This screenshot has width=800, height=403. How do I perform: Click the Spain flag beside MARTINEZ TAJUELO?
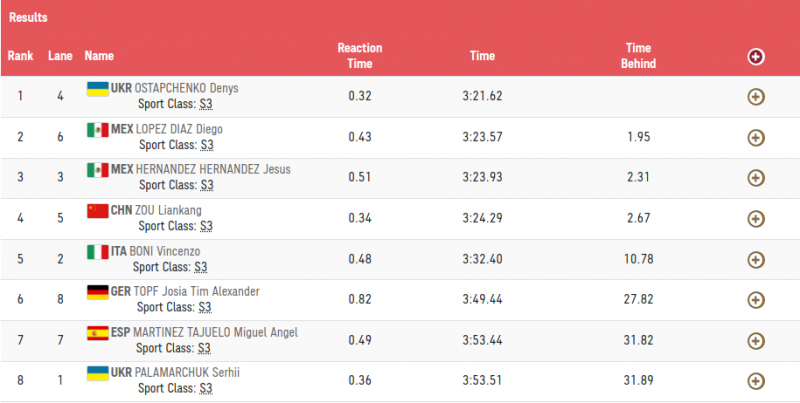[97, 333]
